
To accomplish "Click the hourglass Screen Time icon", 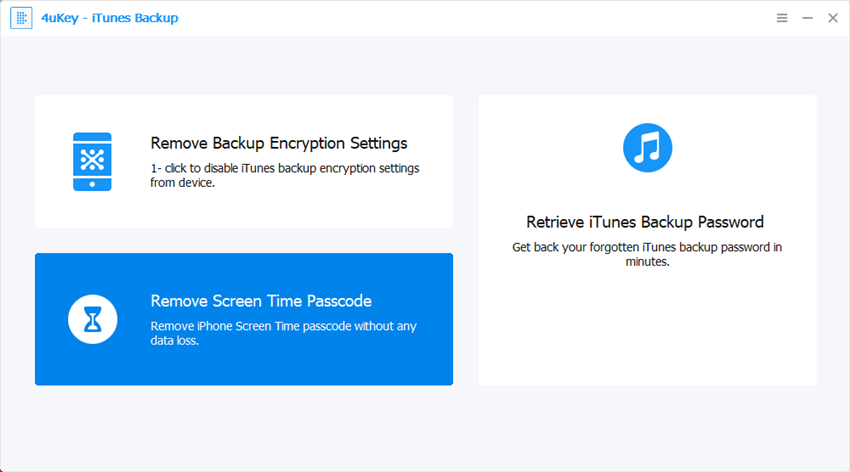I will (x=92, y=319).
